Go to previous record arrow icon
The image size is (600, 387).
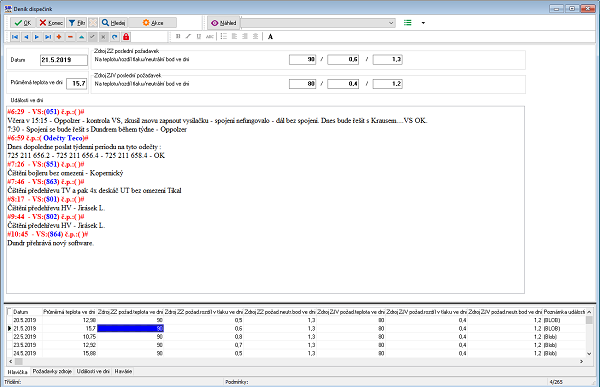pos(26,37)
